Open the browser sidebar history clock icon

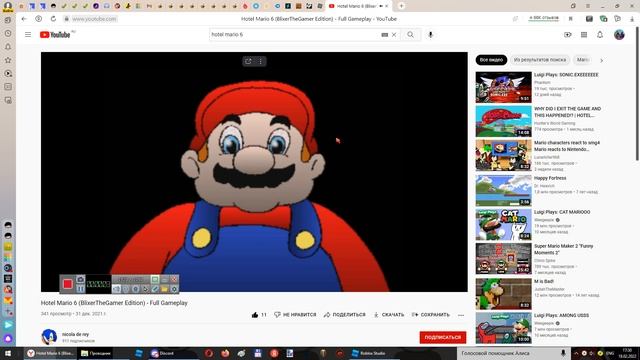pos(8,33)
